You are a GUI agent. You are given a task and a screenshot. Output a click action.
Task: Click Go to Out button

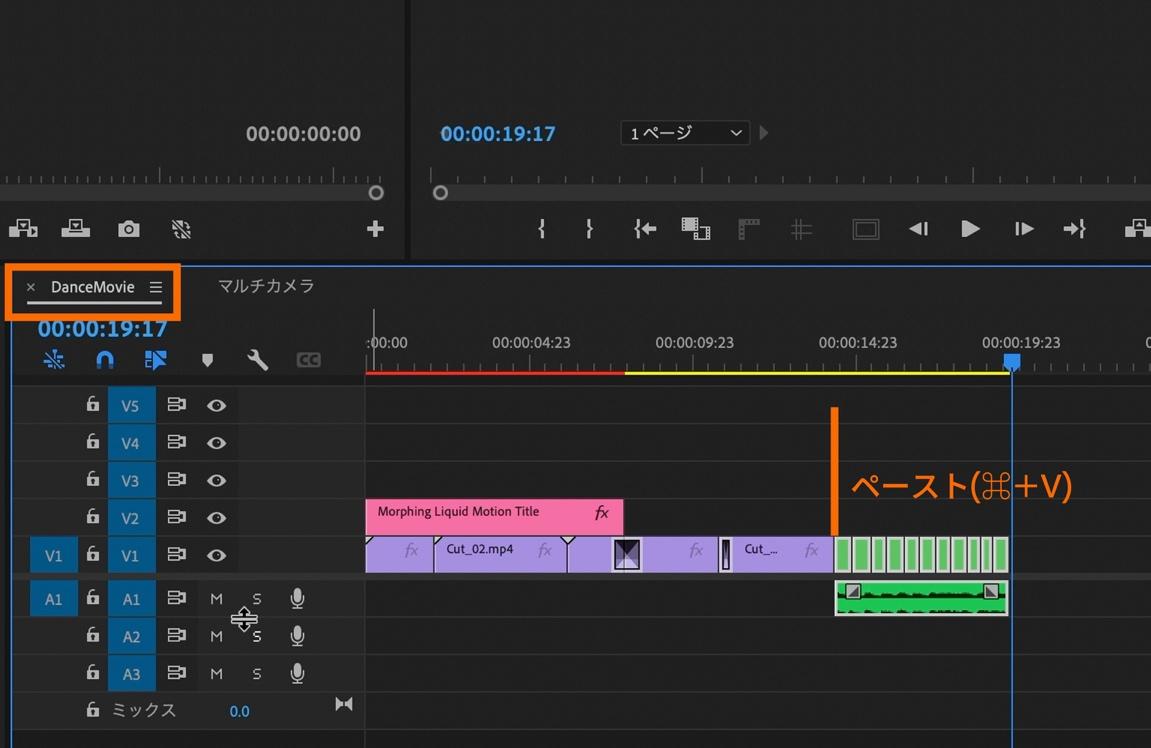(x=1075, y=229)
